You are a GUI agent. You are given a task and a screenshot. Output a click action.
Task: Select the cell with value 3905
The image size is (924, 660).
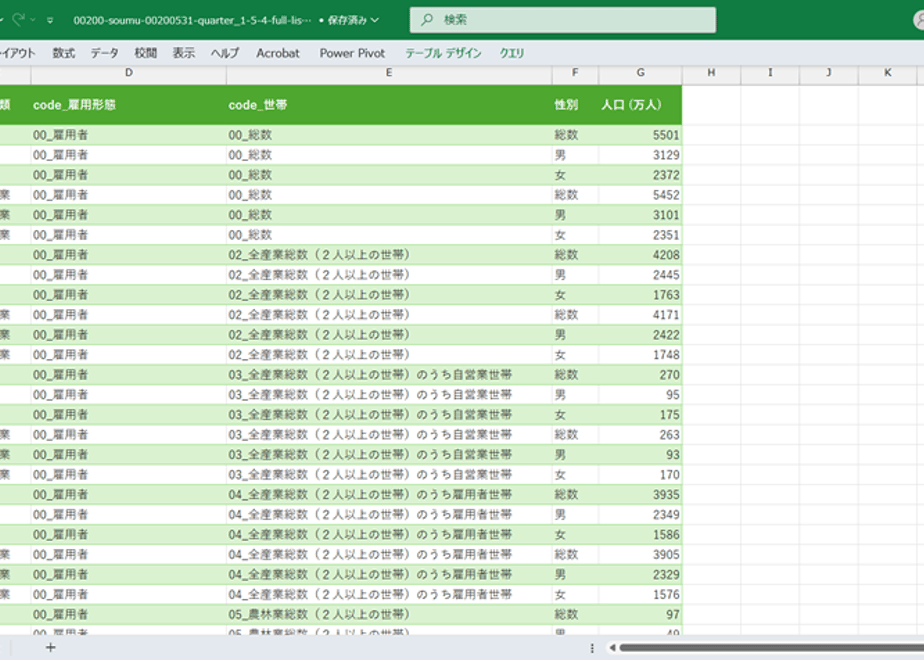(x=641, y=555)
